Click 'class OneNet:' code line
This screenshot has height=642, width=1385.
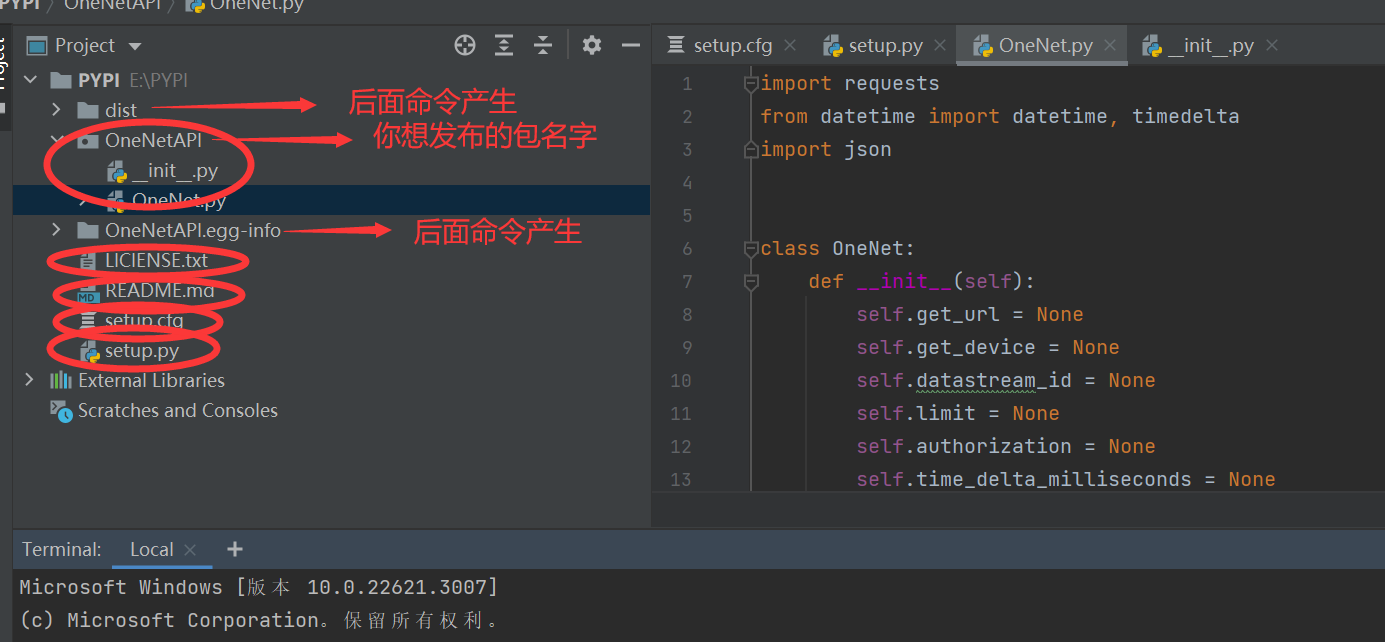[837, 249]
